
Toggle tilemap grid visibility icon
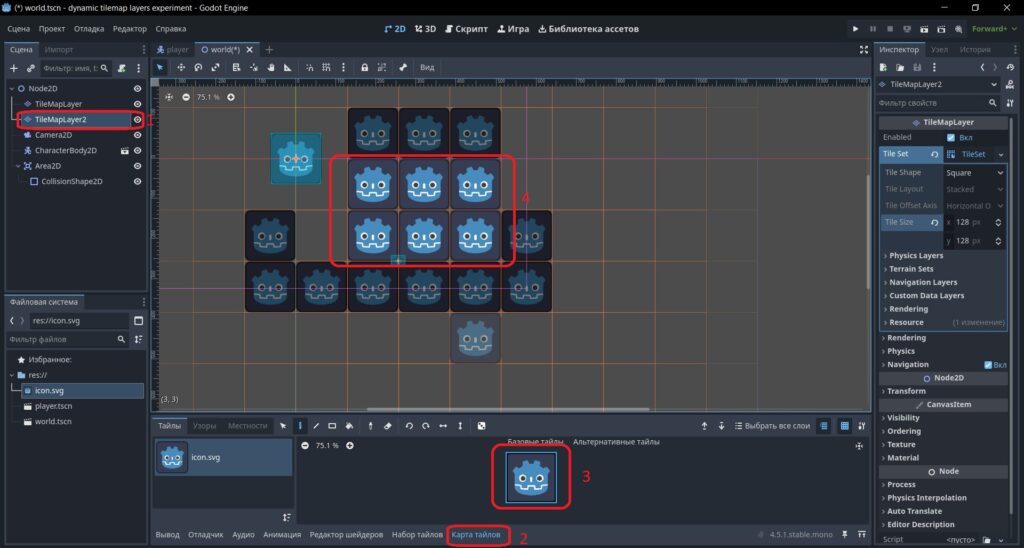(844, 426)
